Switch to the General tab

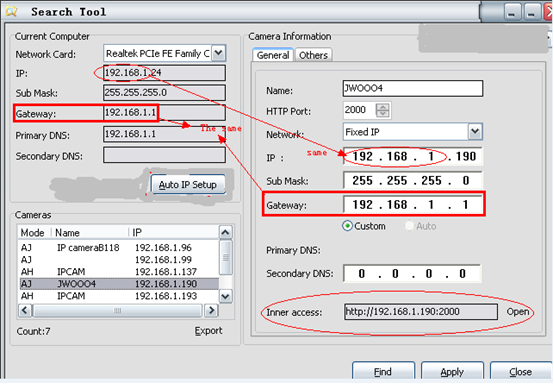[273, 55]
